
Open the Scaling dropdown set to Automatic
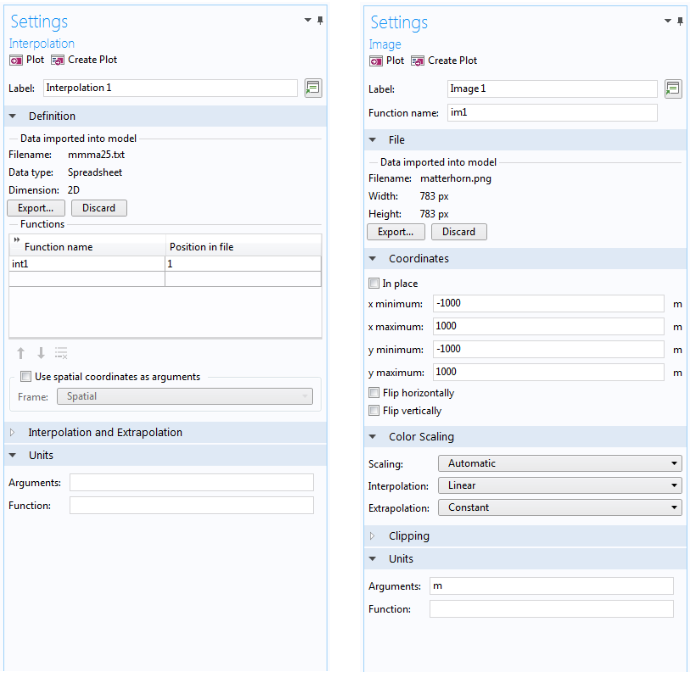(560, 463)
